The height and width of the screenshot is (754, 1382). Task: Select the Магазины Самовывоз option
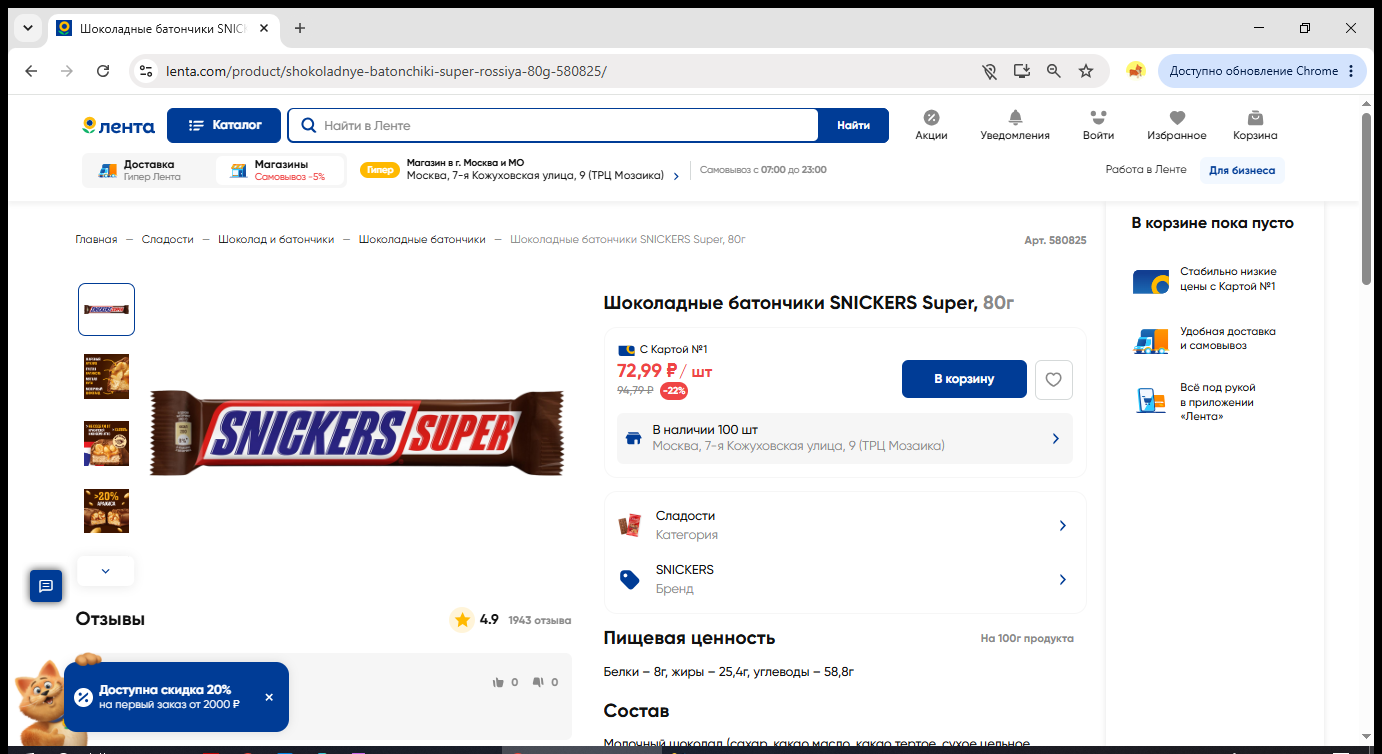(x=280, y=171)
